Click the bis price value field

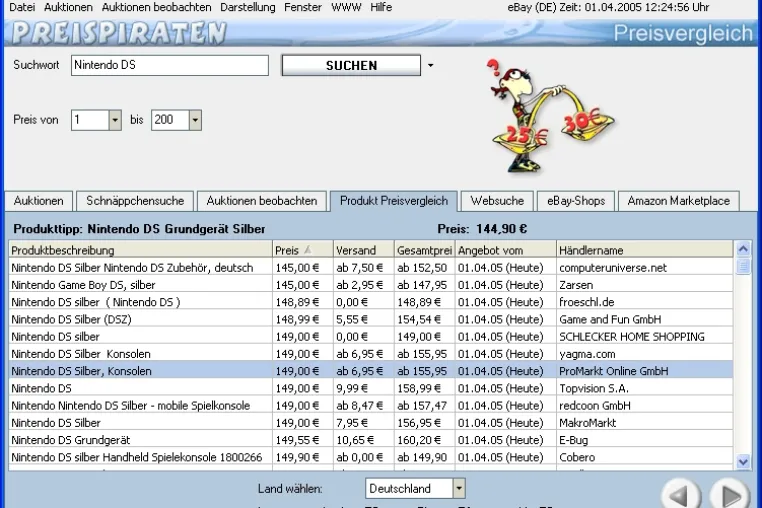(x=170, y=120)
